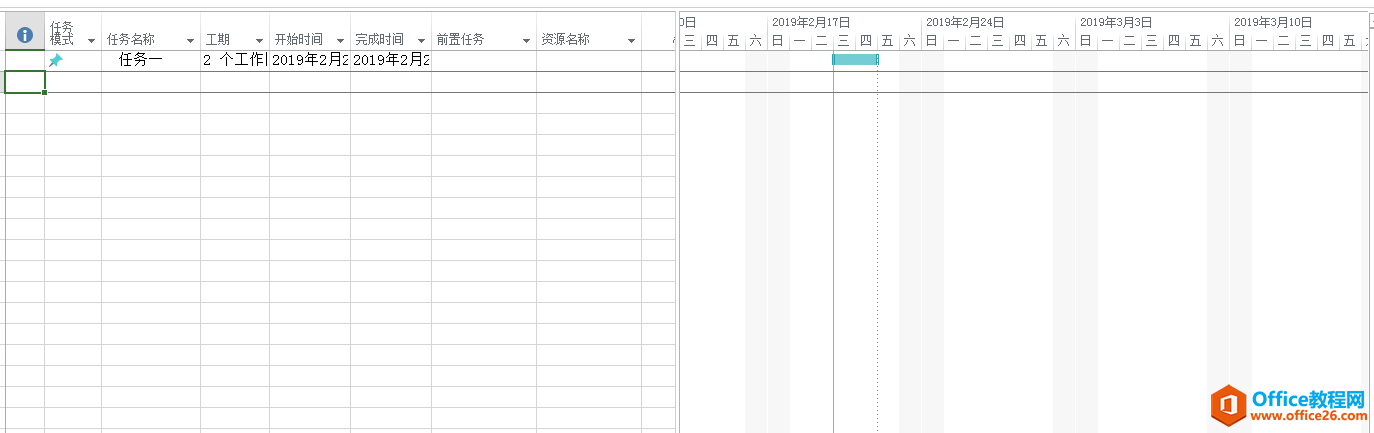Screen dimensions: 1374x433
Task: Click the manually scheduled pin icon for 任务一
Action: [x=56, y=61]
